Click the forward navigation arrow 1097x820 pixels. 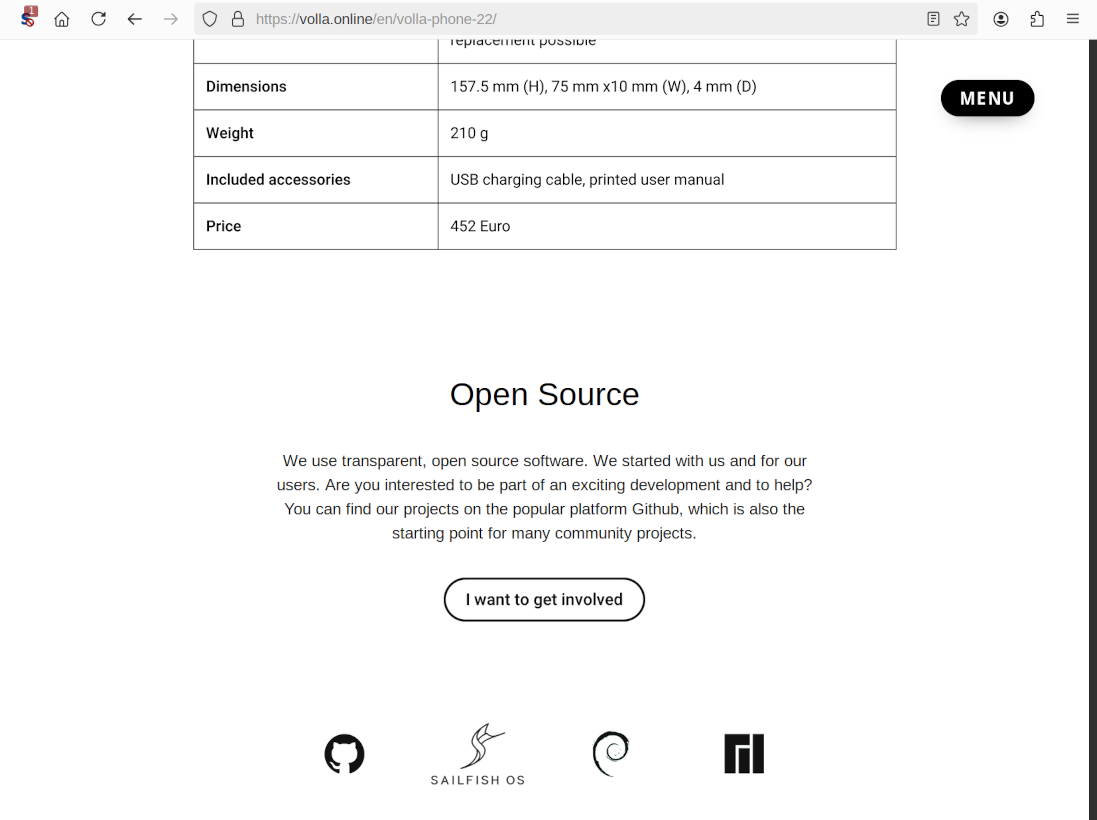(x=171, y=19)
